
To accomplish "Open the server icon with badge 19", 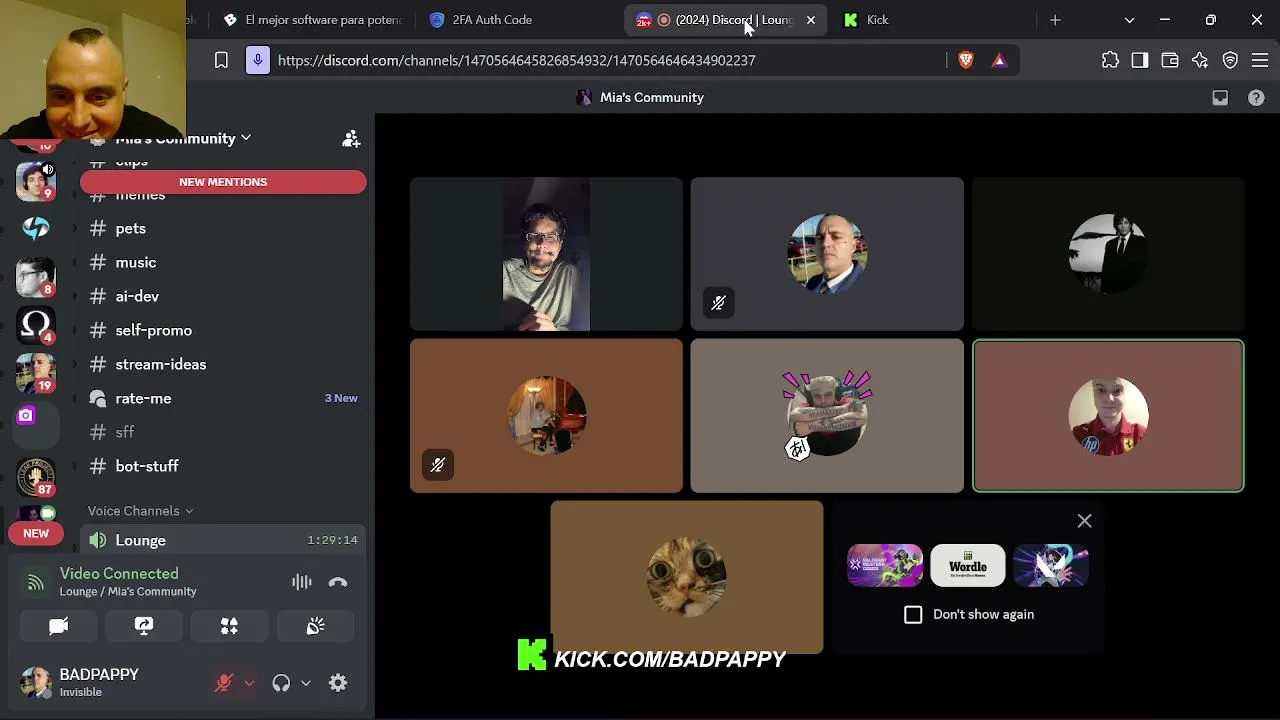I will click(x=36, y=372).
